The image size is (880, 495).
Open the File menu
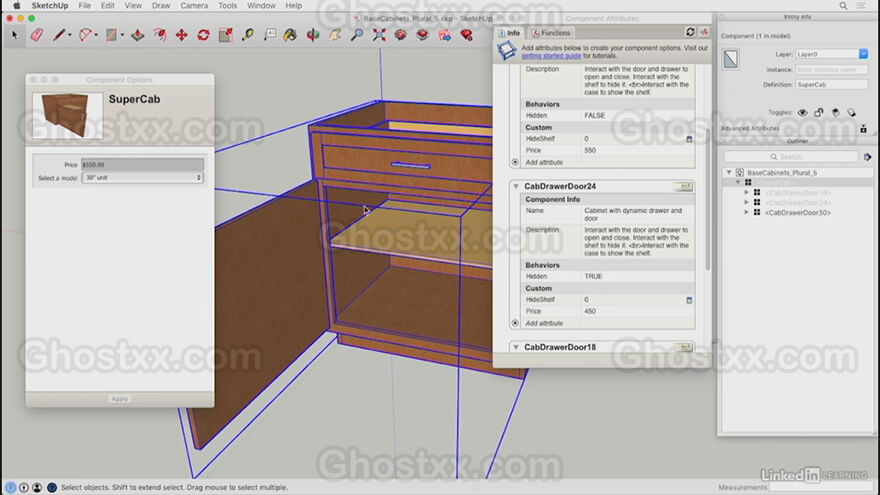click(x=85, y=6)
